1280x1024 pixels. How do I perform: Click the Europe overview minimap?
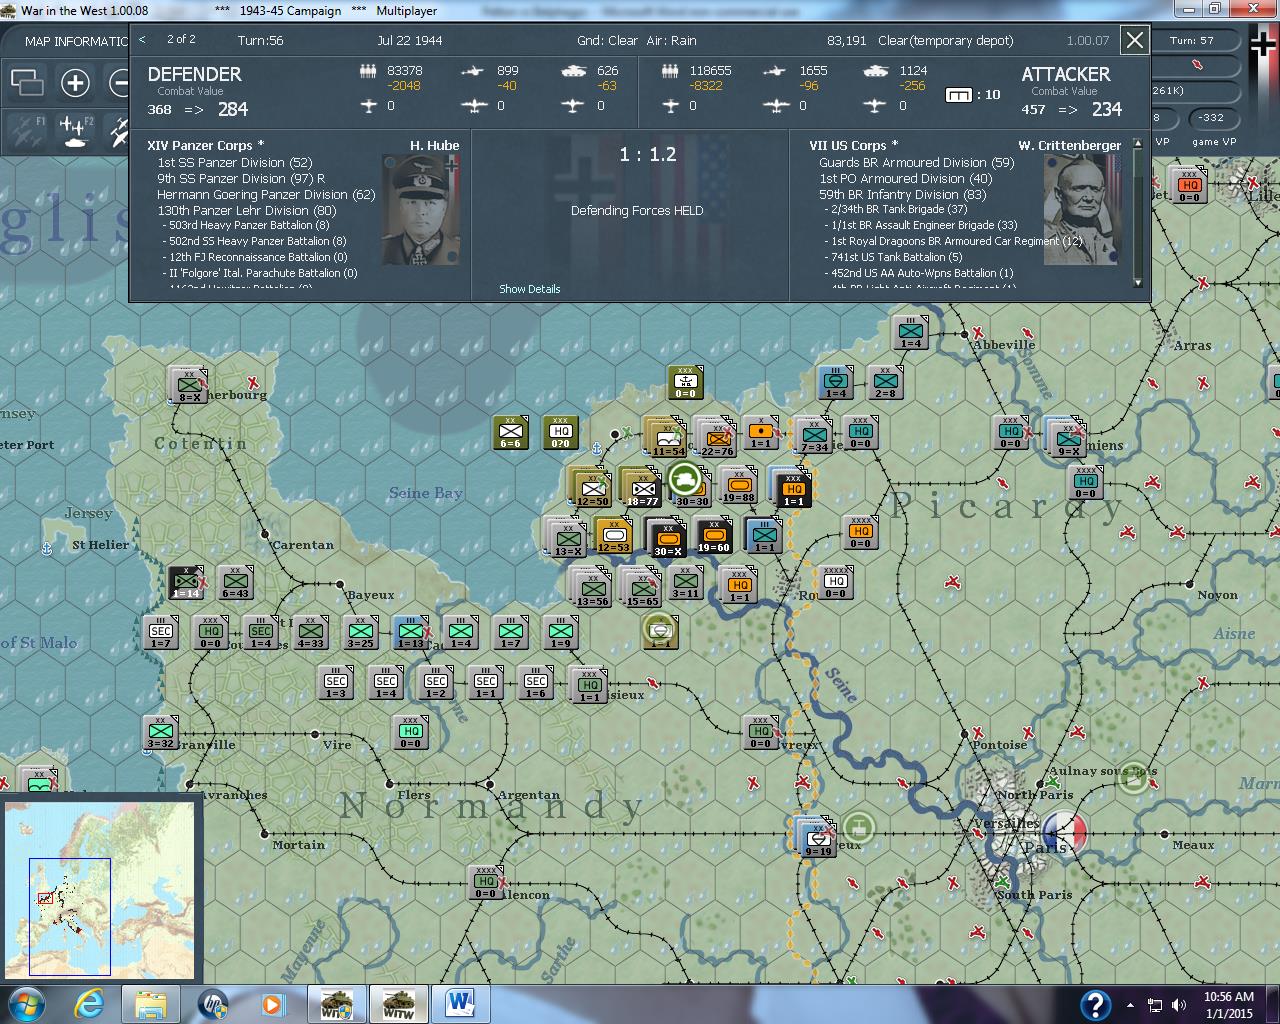tap(100, 889)
